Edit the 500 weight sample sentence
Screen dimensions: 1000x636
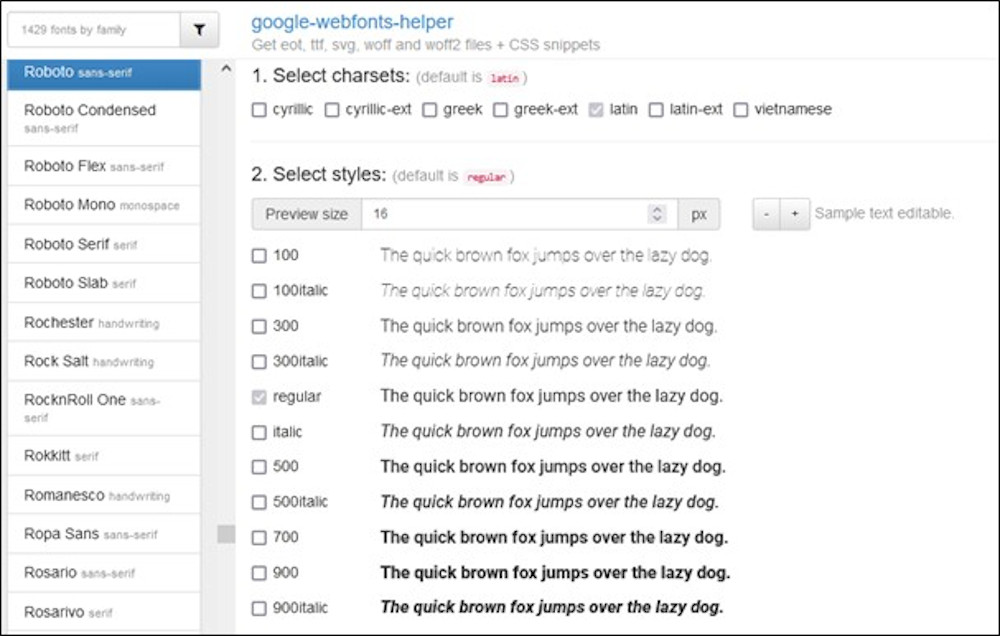click(553, 467)
